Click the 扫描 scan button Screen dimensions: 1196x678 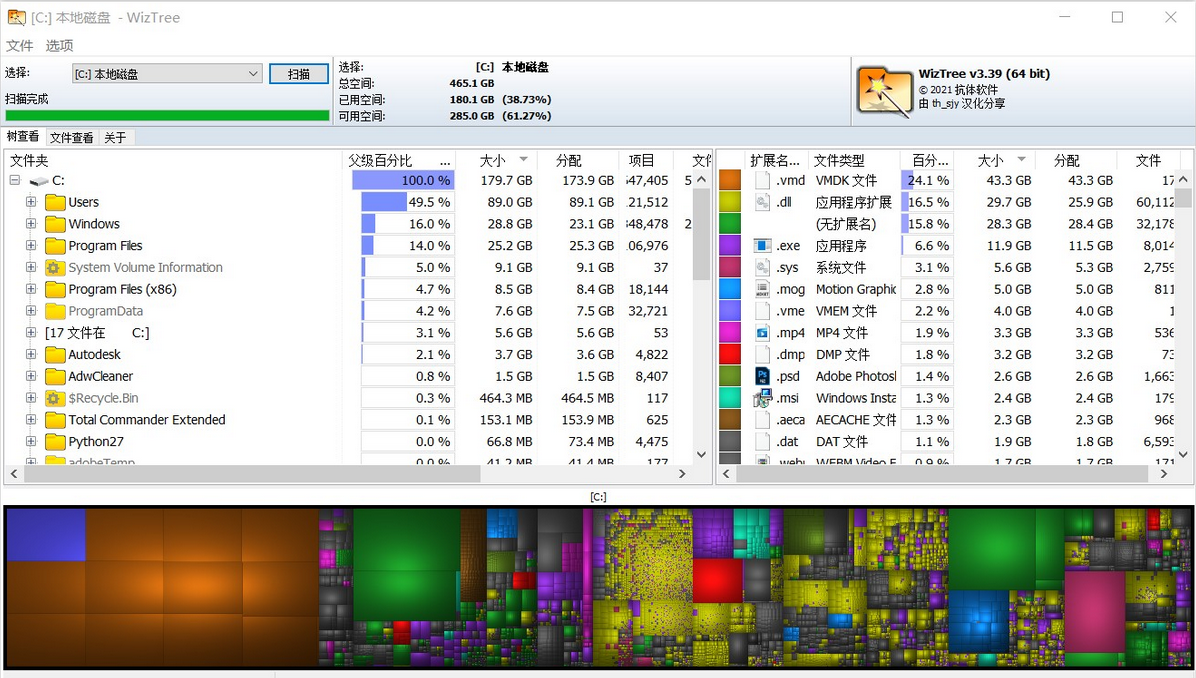click(299, 74)
